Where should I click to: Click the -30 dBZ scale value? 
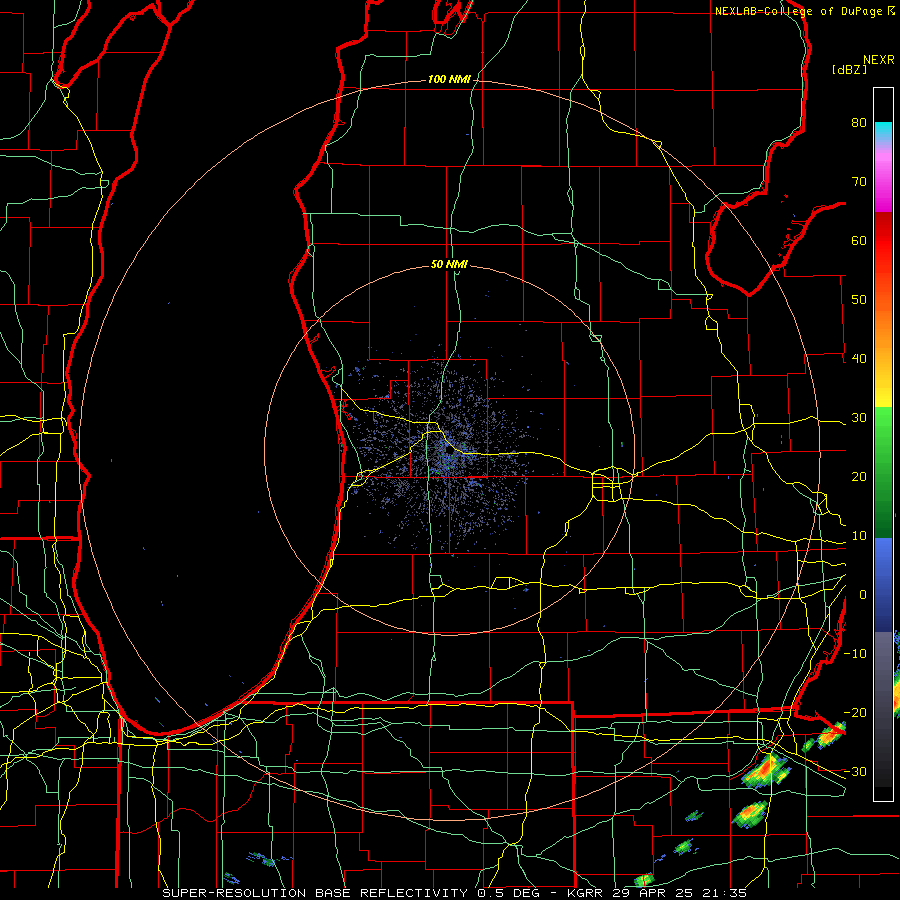[855, 771]
